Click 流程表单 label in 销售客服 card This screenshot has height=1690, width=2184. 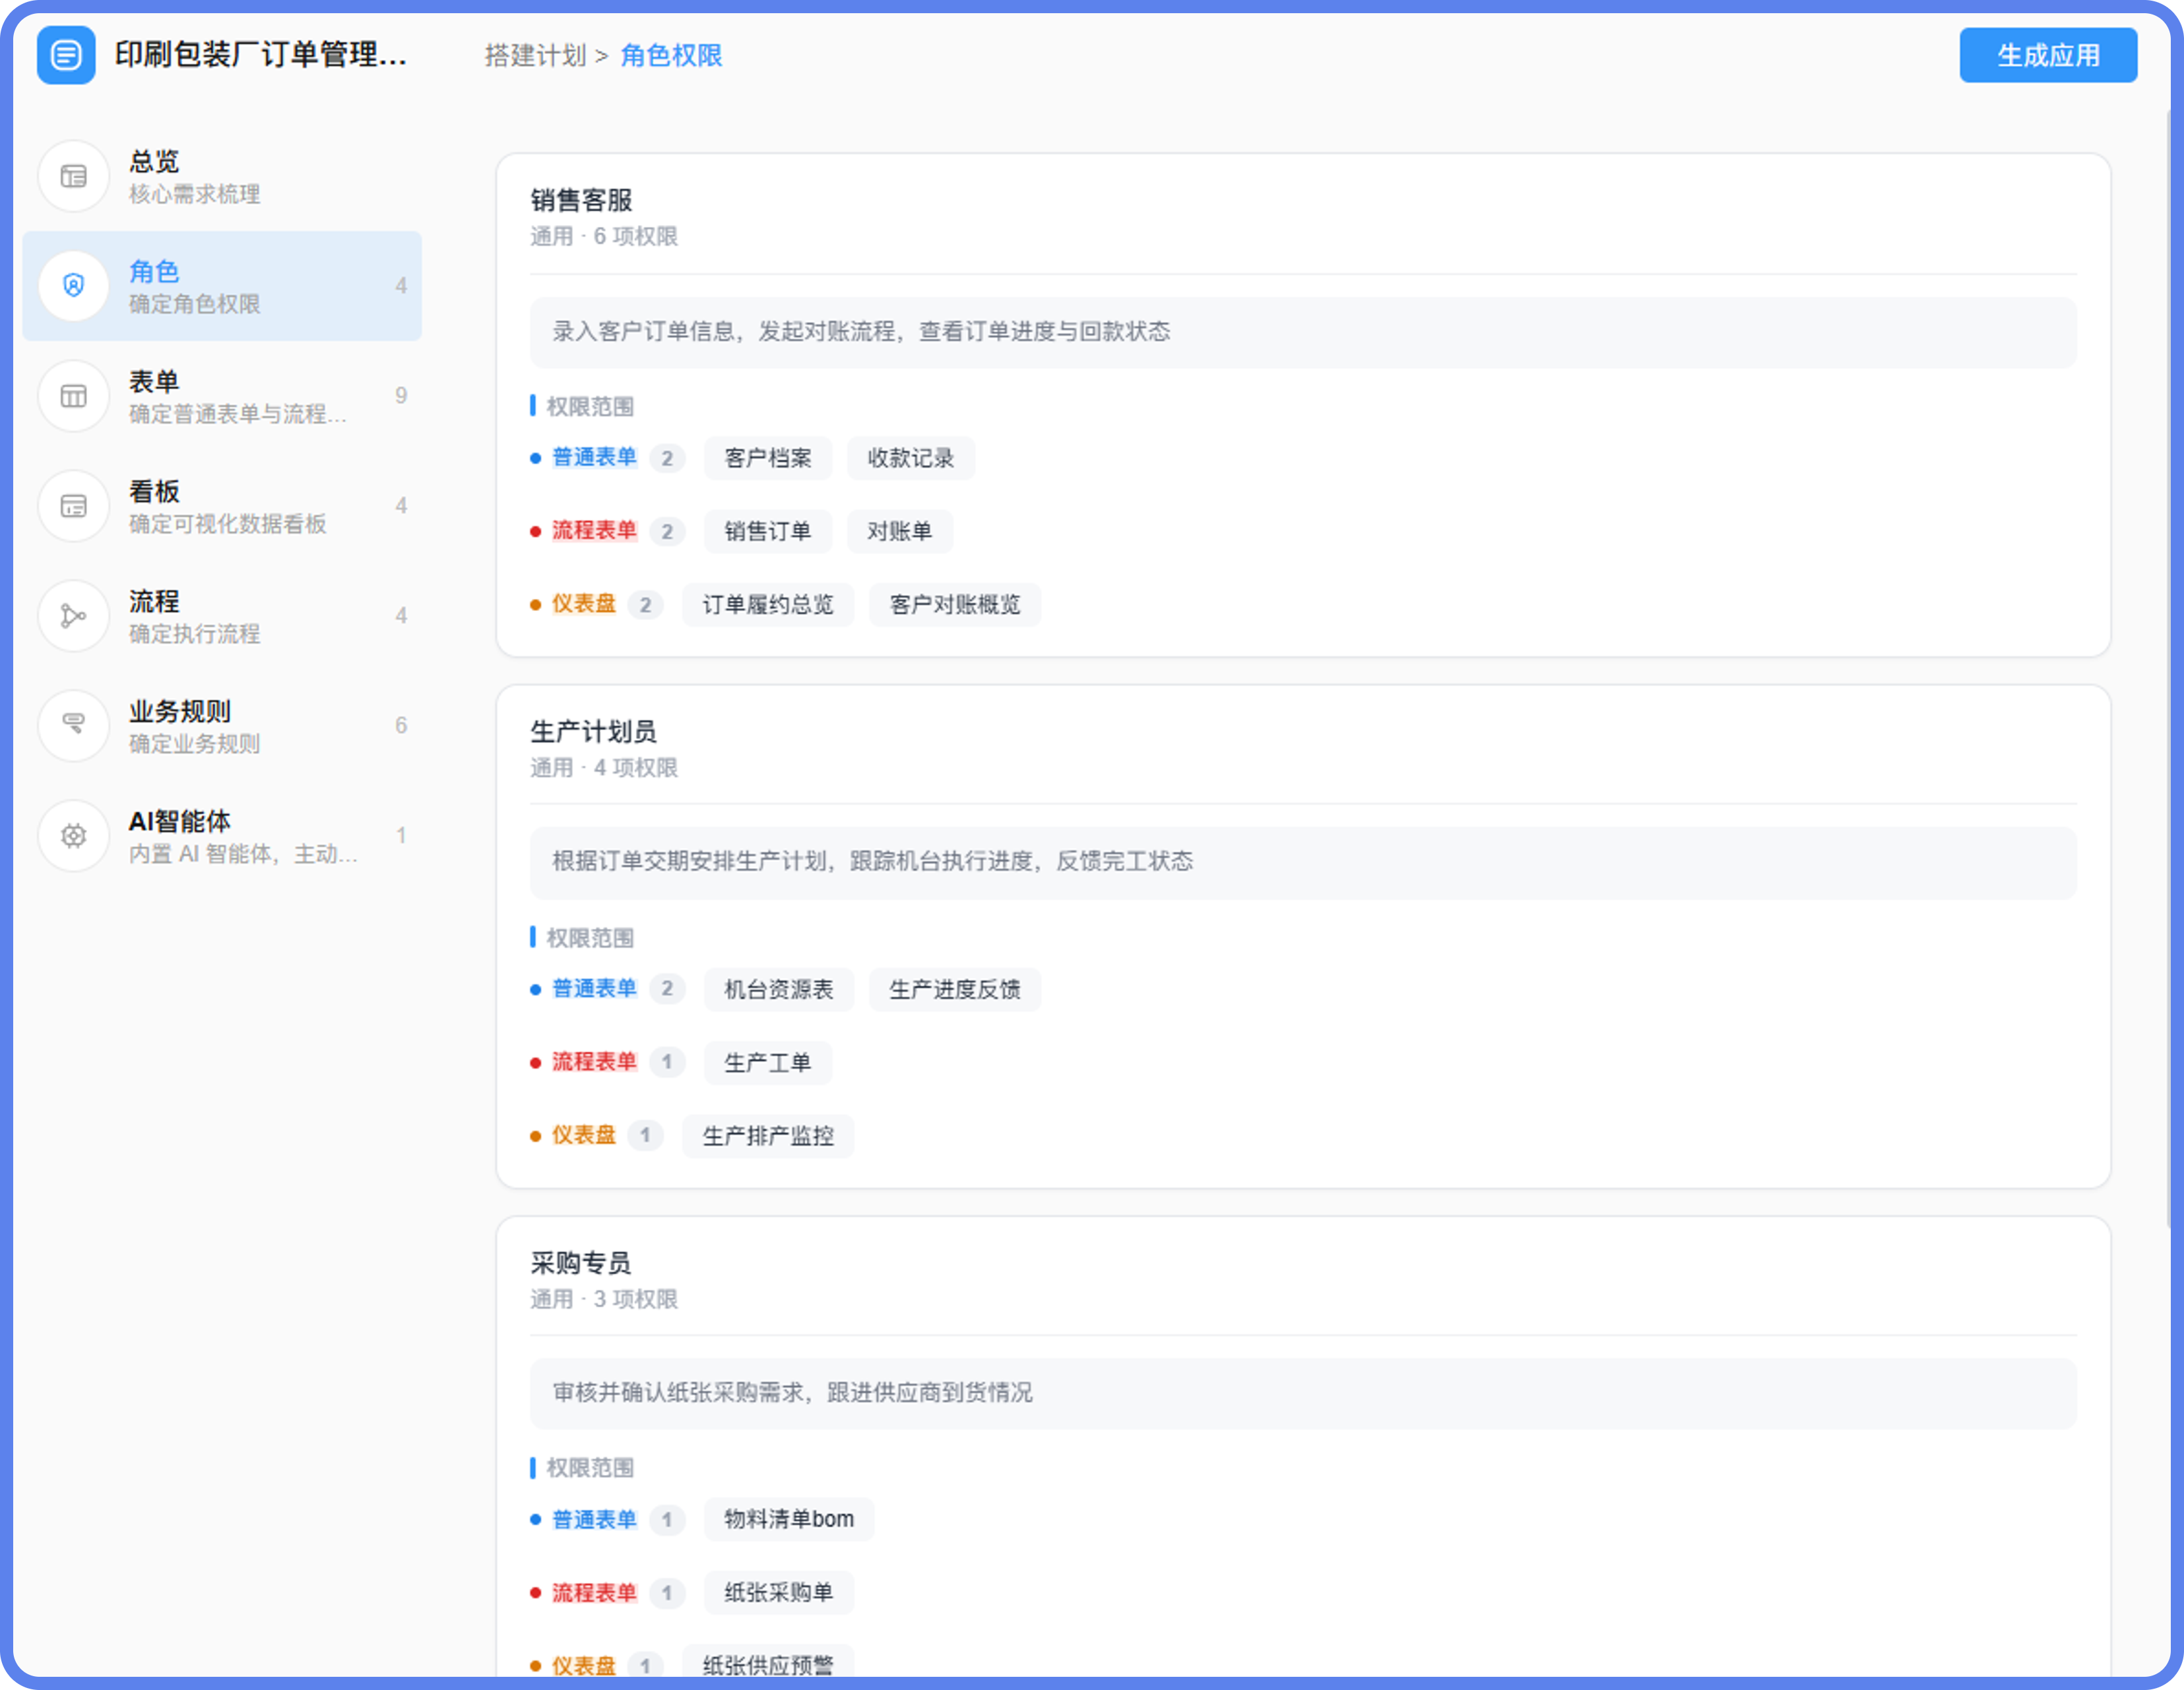coord(594,530)
